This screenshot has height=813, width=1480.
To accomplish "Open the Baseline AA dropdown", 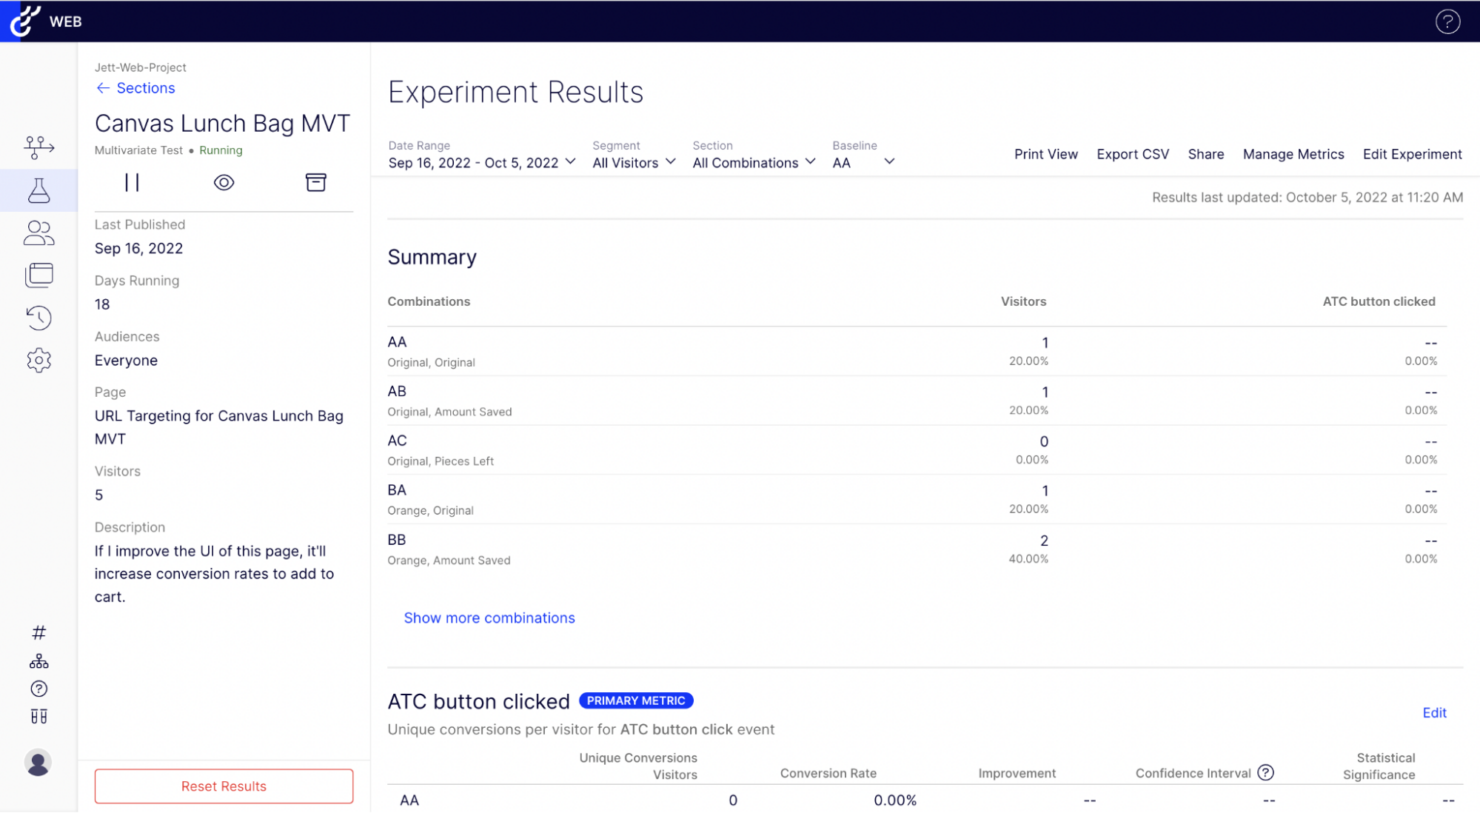I will coord(863,162).
